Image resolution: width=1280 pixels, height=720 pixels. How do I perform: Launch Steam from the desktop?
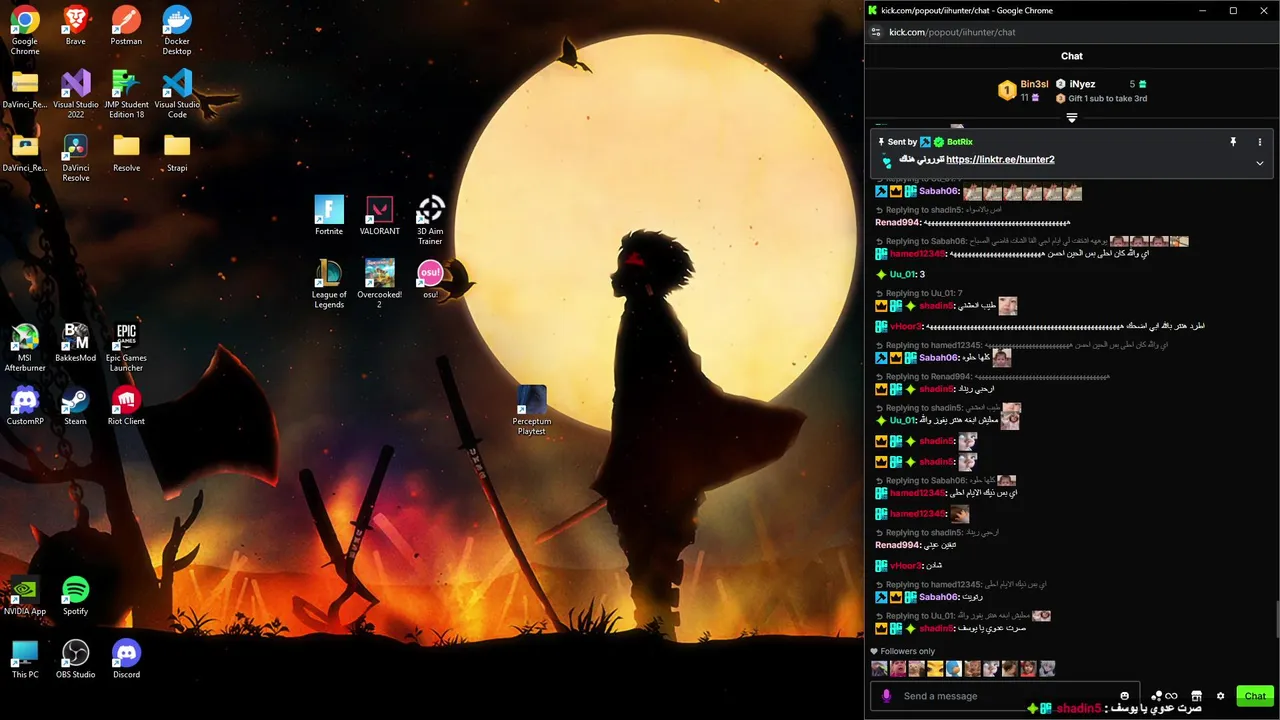point(75,406)
